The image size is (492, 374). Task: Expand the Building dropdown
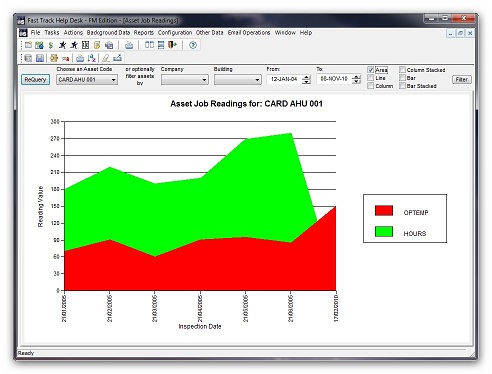238,80
